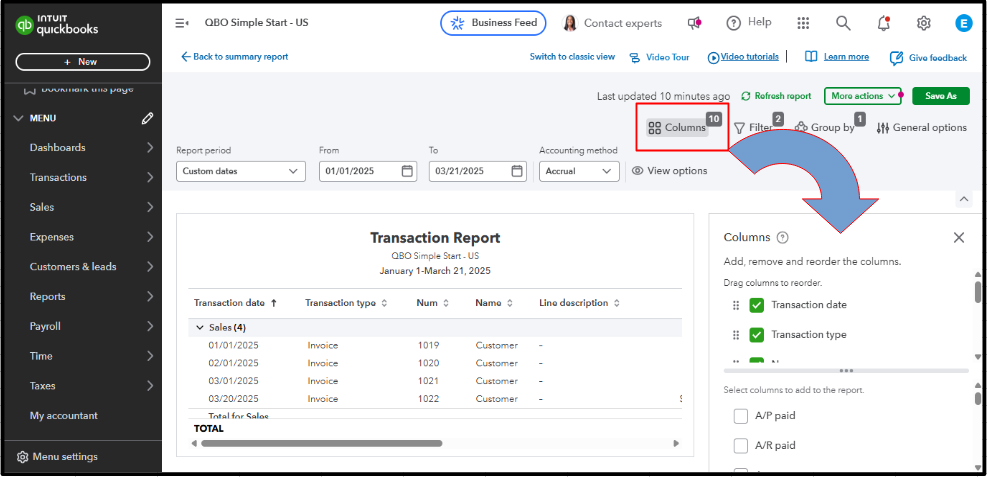Screen dimensions: 987x477
Task: Open the apps grid icon
Action: pos(803,23)
